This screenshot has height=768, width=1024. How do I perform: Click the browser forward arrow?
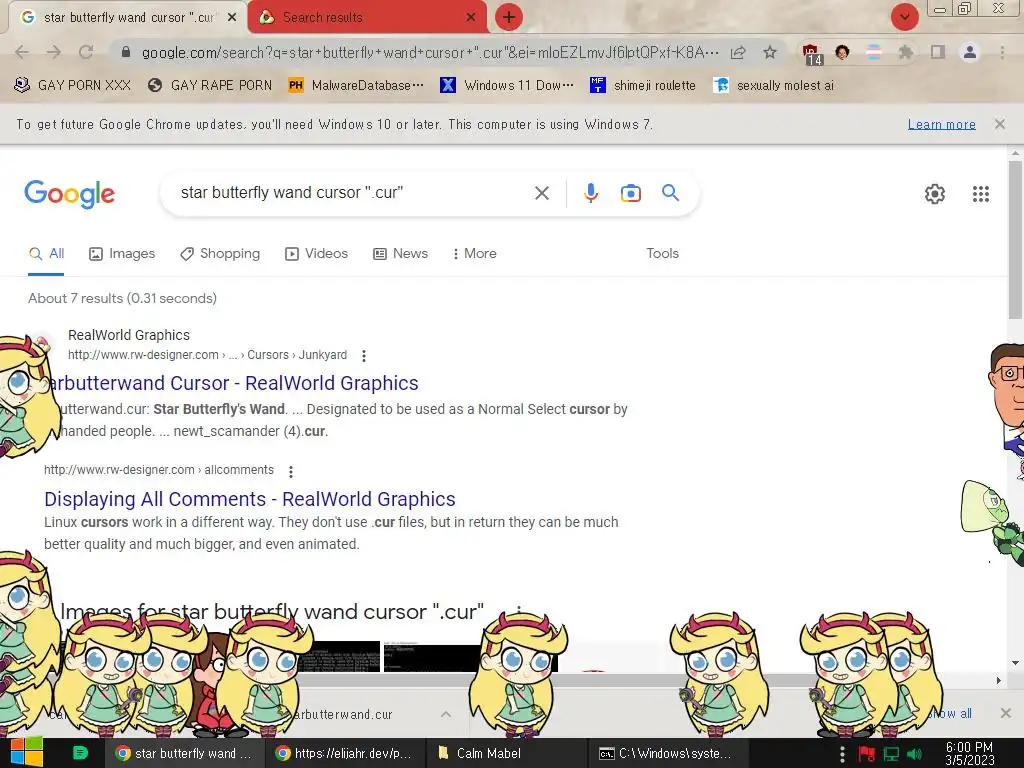coord(54,52)
